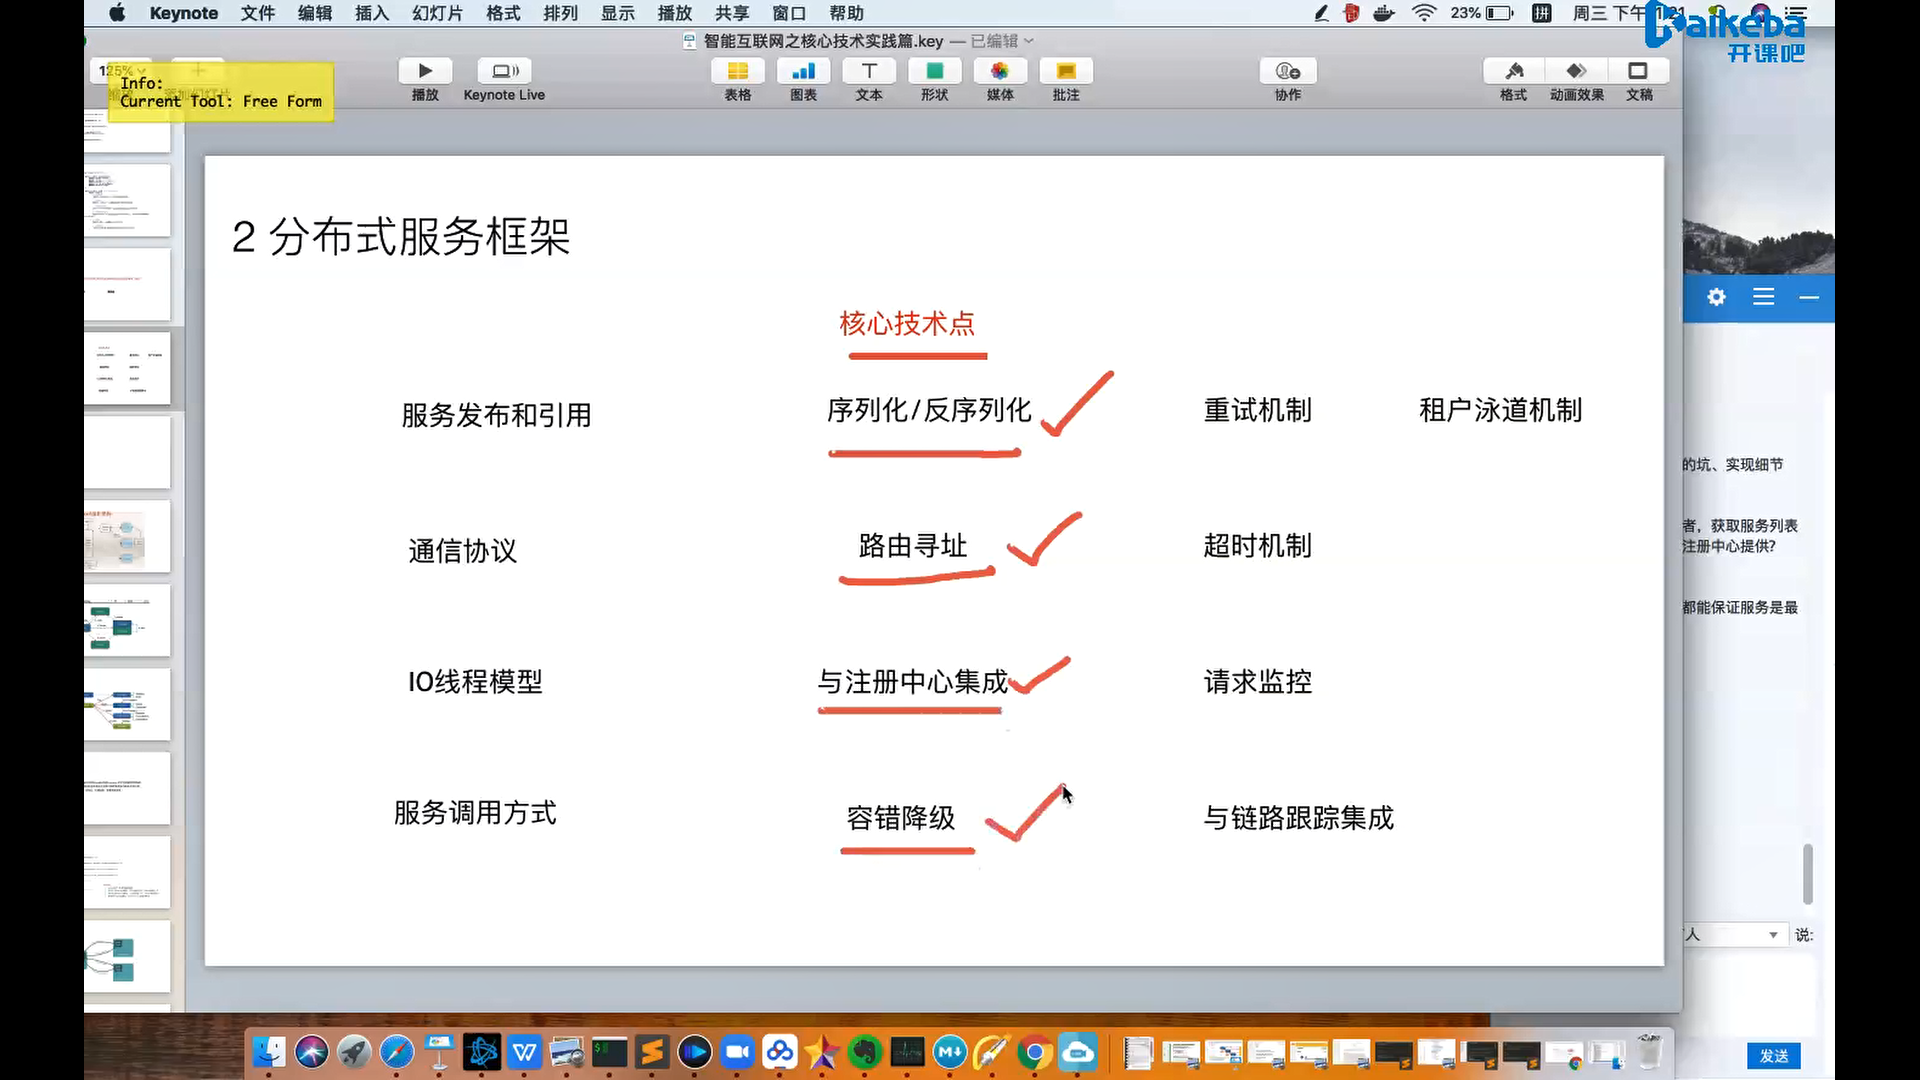
Task: Open the 插入 menu in menu bar
Action: pos(371,13)
